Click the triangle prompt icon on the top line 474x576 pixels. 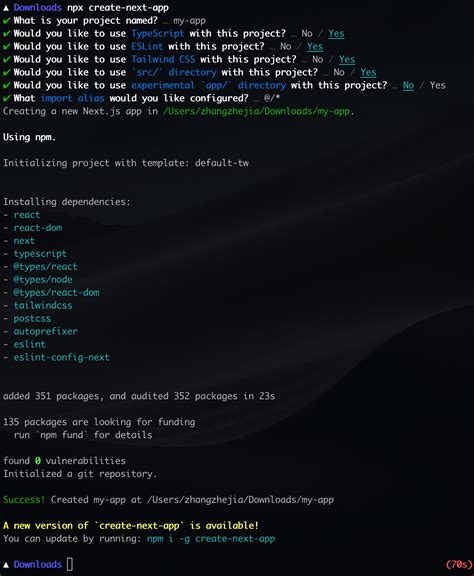pos(6,8)
